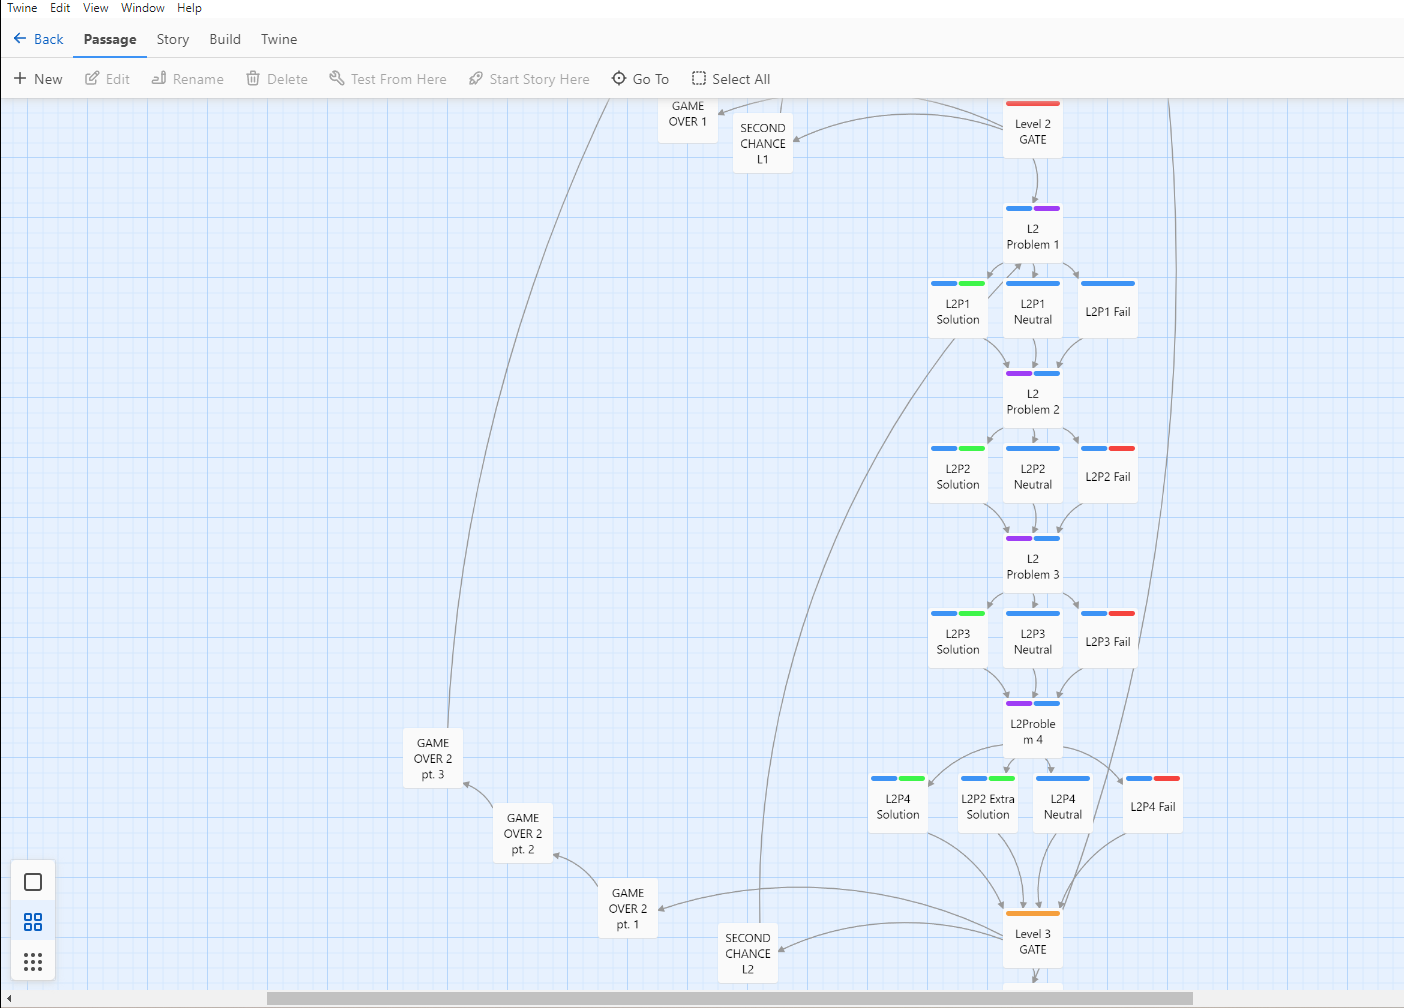Create a New passage
The image size is (1404, 1008).
38,79
